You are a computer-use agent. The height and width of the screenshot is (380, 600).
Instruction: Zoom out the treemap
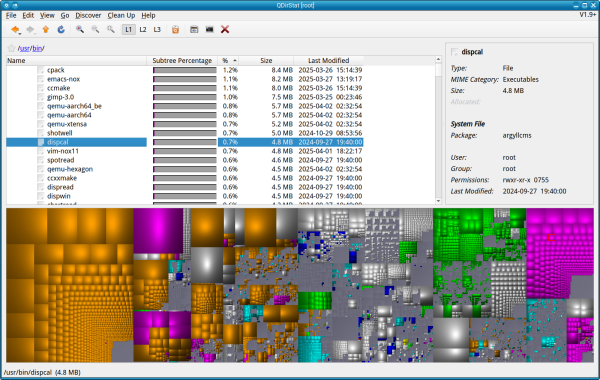pyautogui.click(x=95, y=29)
